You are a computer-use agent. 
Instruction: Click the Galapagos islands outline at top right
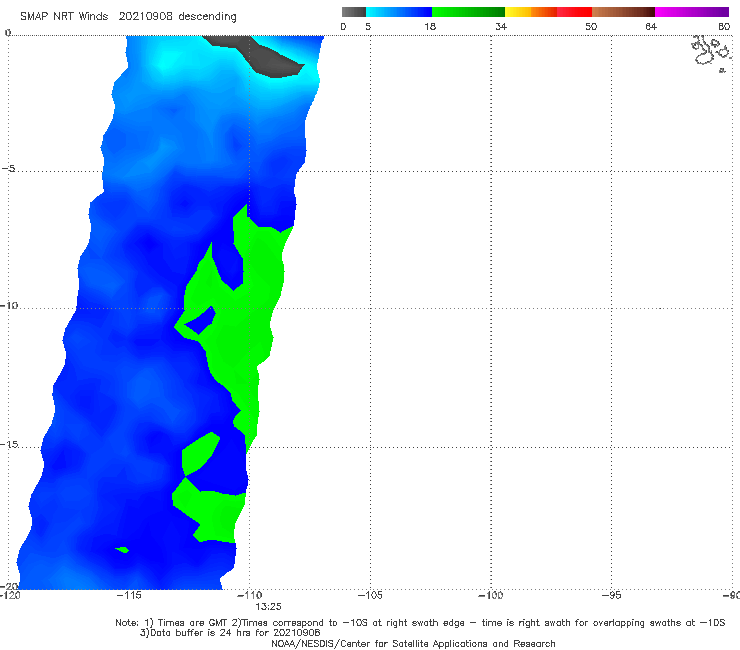click(711, 53)
